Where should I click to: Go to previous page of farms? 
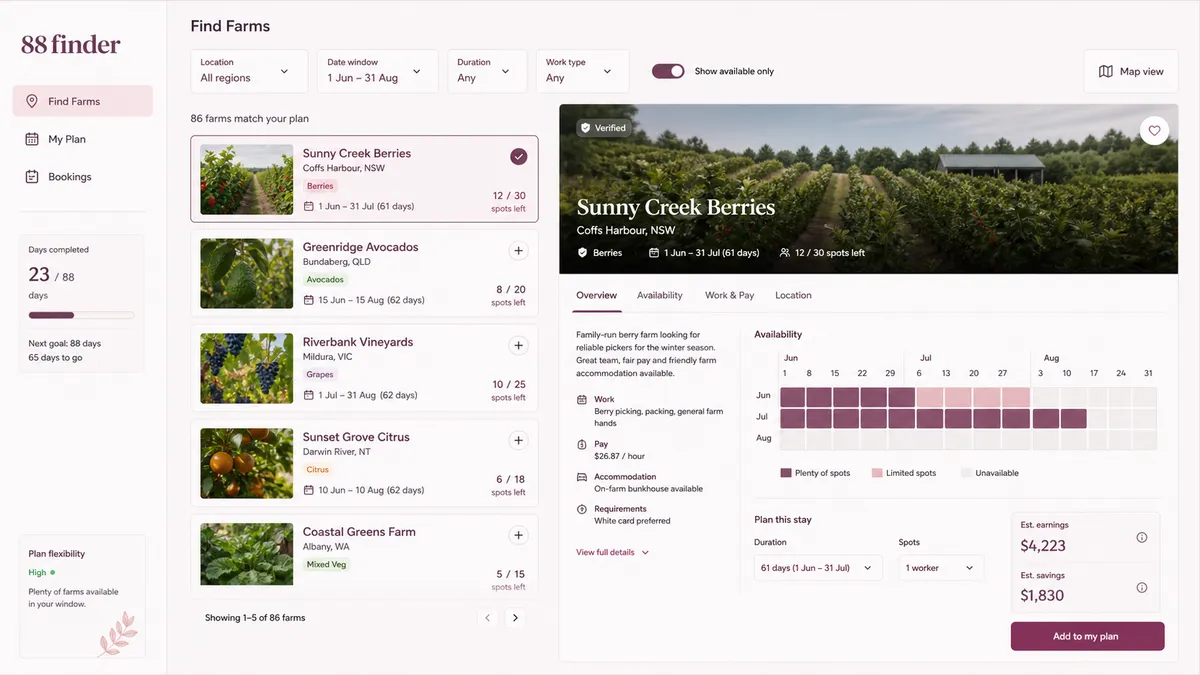point(488,618)
